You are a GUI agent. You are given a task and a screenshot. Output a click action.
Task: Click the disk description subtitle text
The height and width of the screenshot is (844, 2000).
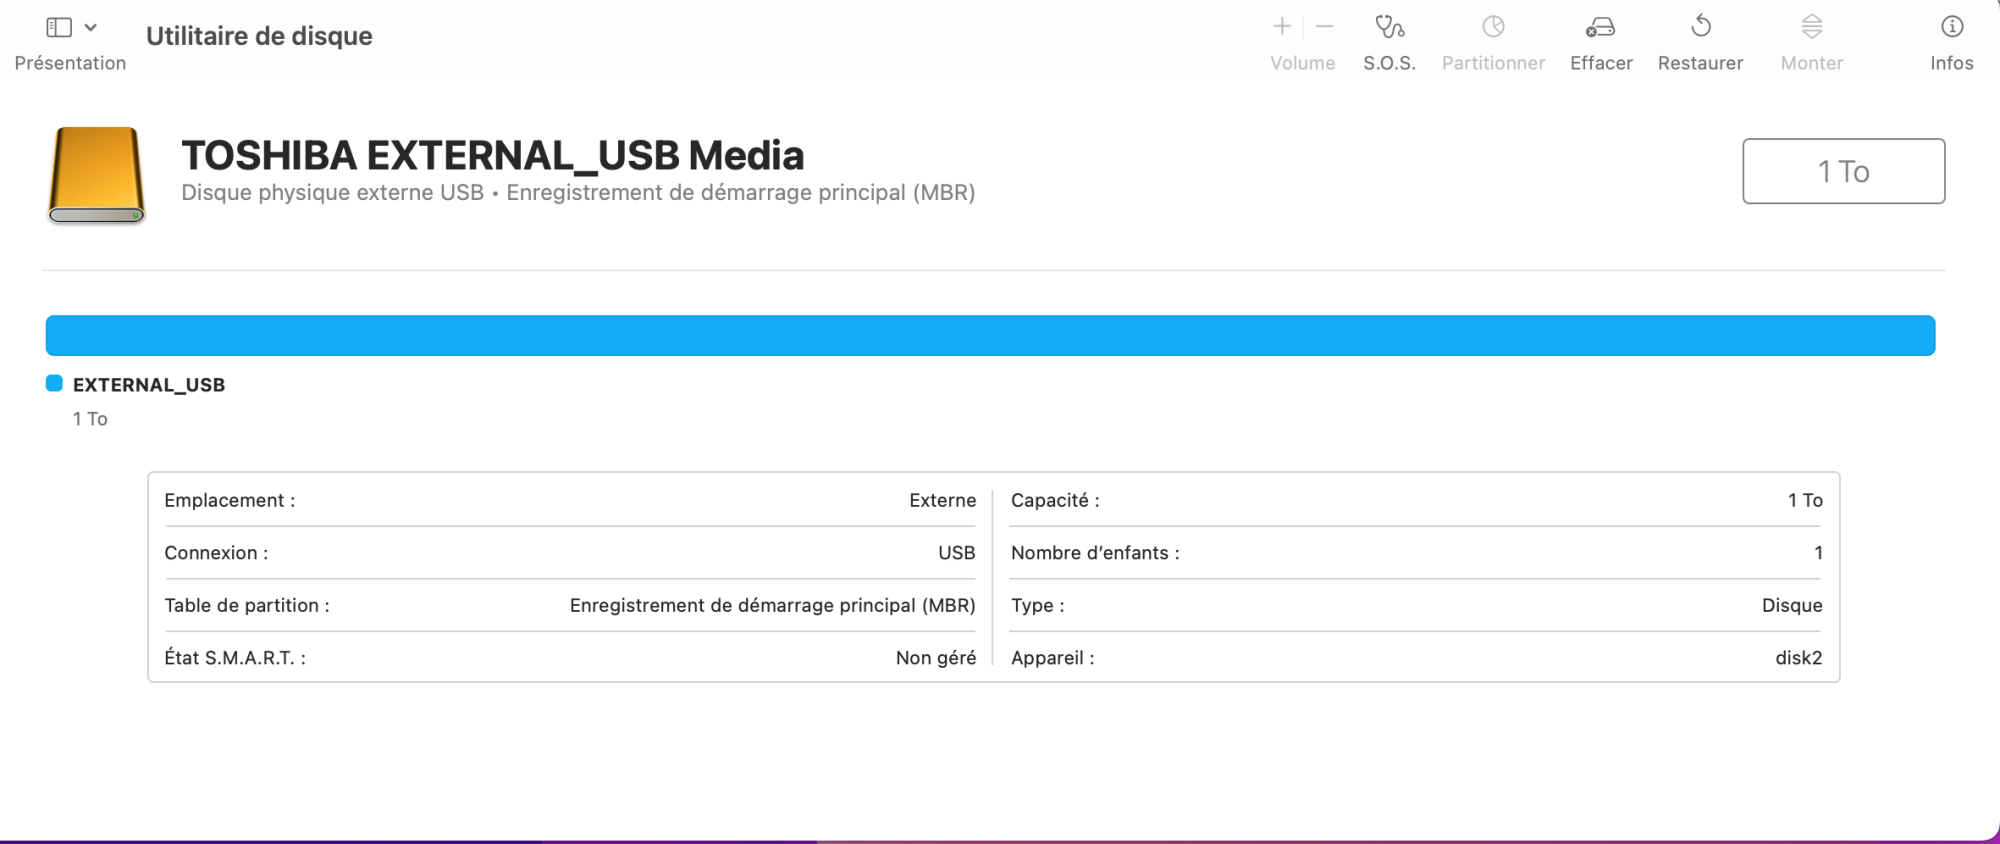tap(578, 193)
